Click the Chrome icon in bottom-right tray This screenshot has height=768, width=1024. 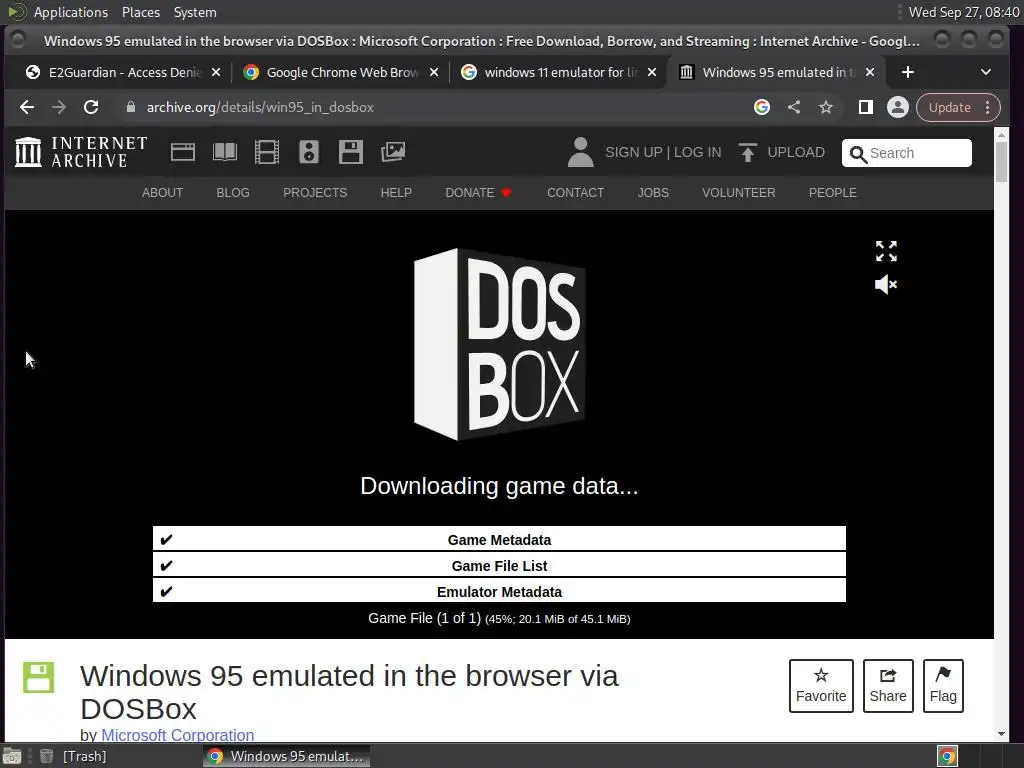(x=948, y=756)
